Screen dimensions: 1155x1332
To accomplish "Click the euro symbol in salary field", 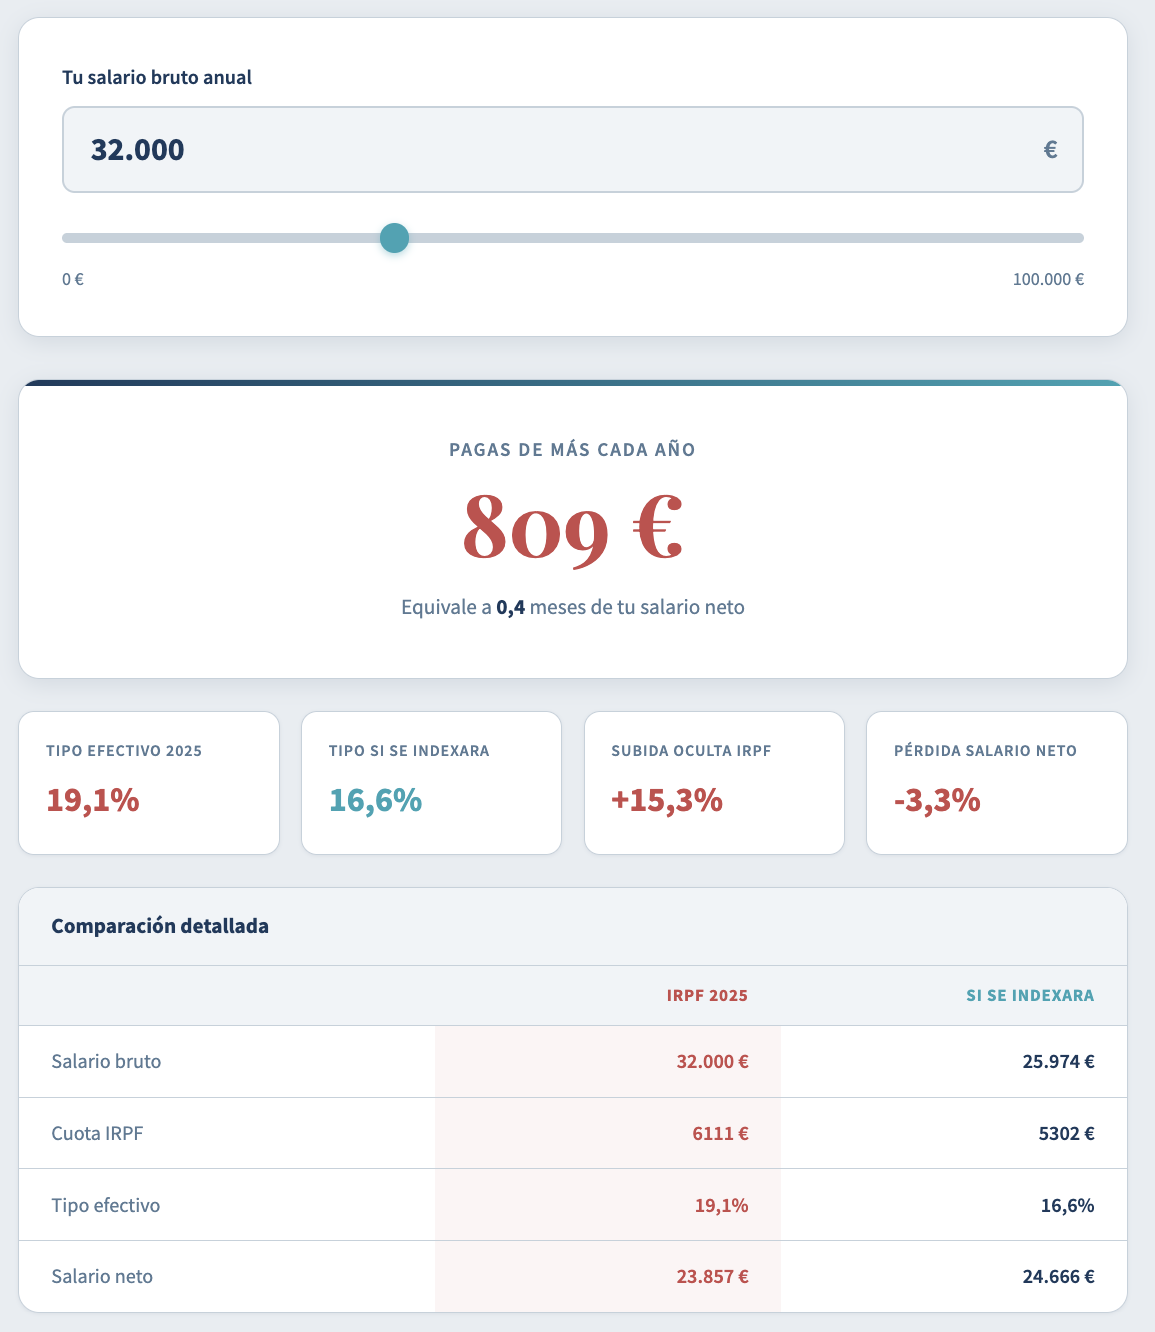I will point(1050,150).
